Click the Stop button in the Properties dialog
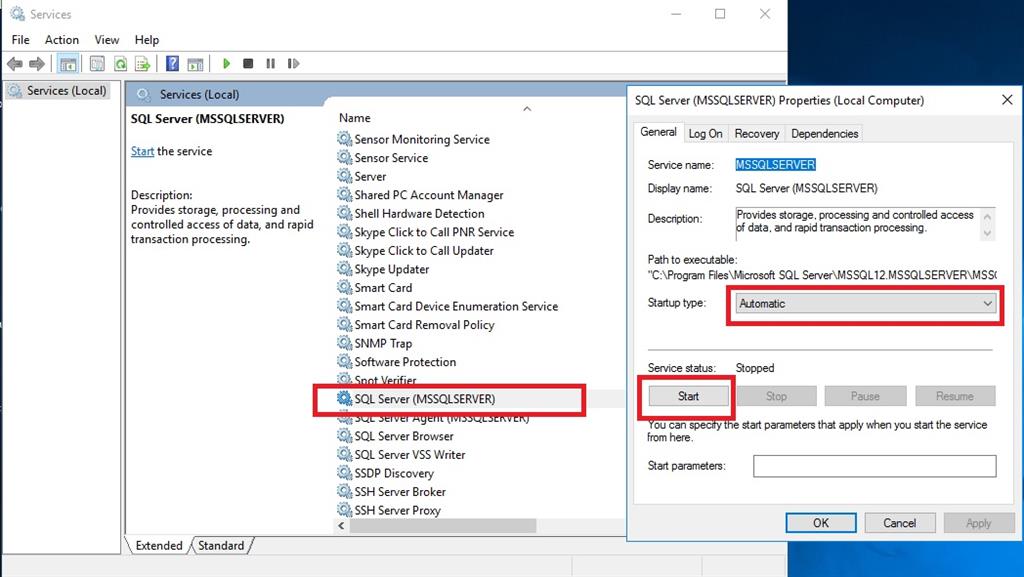The height and width of the screenshot is (577, 1024). tap(776, 396)
